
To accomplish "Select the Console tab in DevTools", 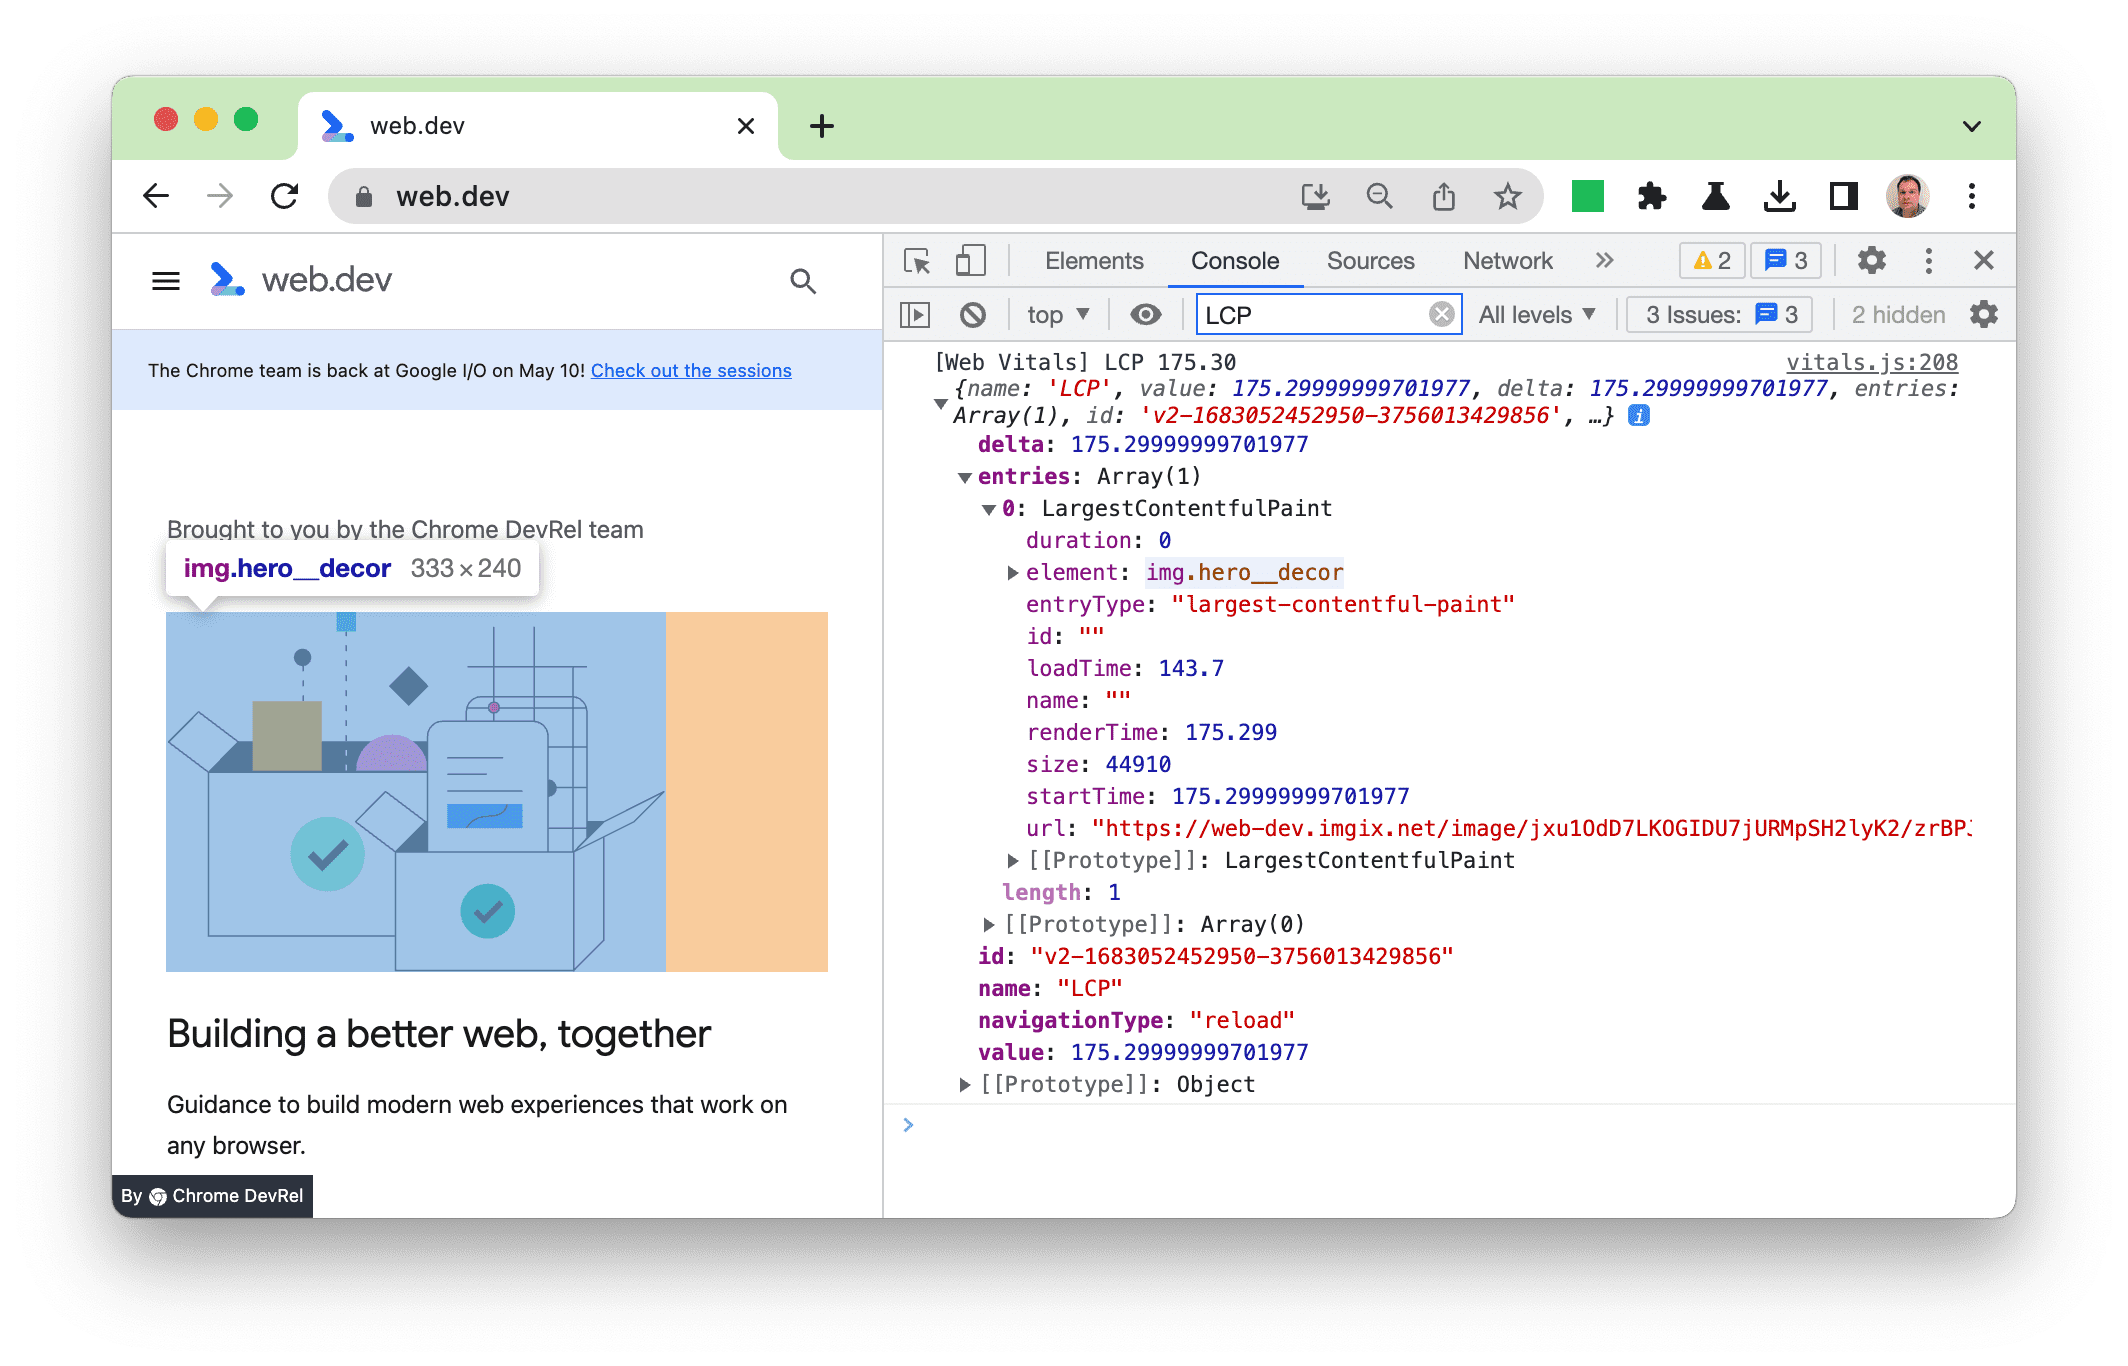I will pyautogui.click(x=1235, y=260).
